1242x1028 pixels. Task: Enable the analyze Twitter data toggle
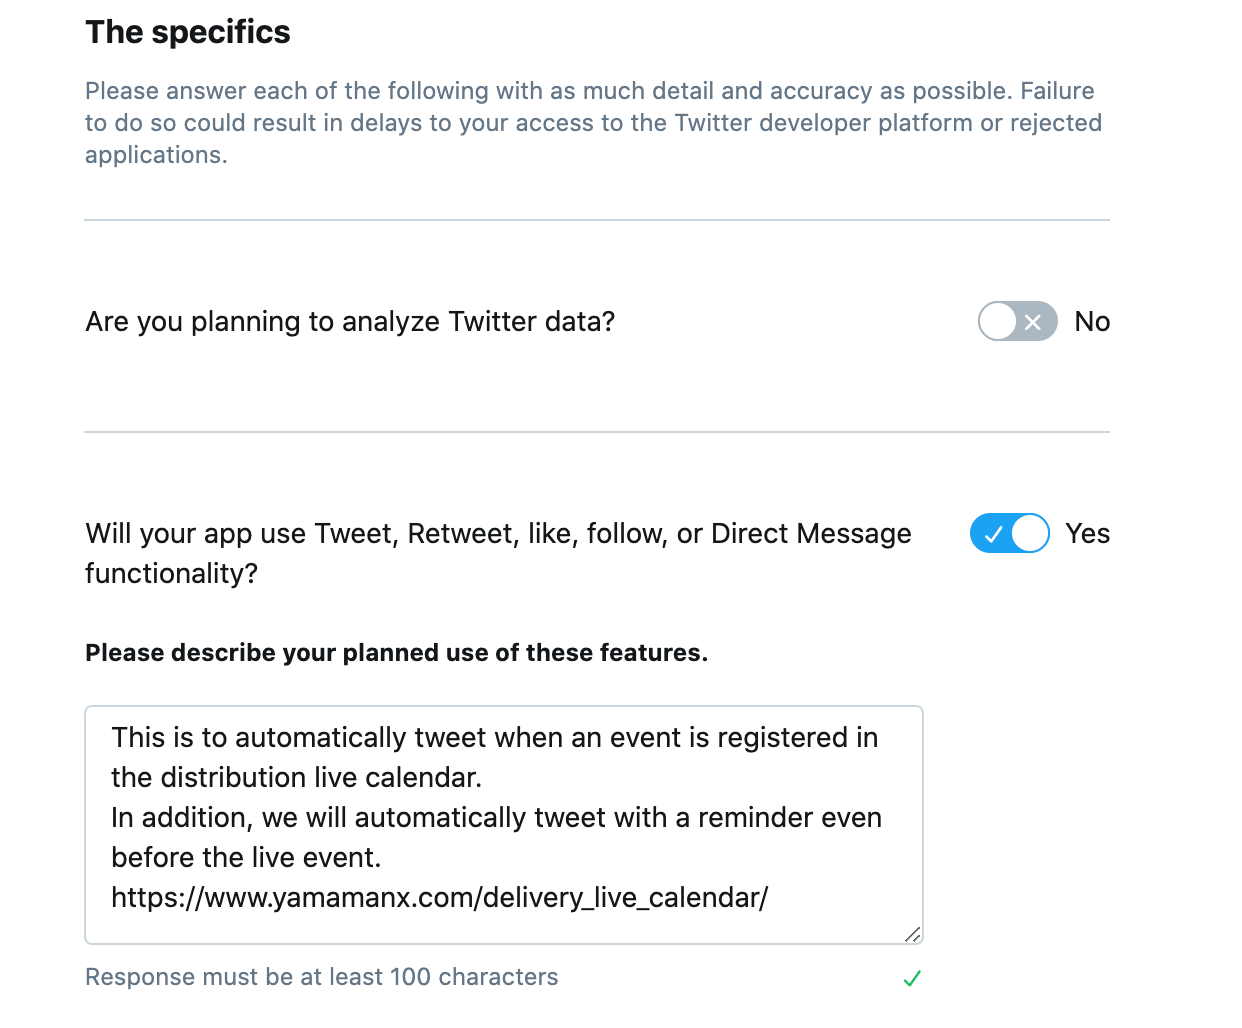[1017, 321]
